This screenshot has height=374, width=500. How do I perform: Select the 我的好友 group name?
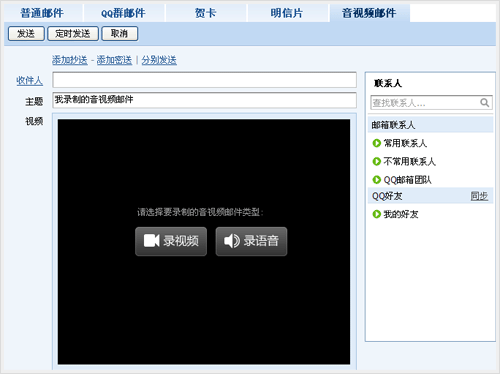point(401,214)
